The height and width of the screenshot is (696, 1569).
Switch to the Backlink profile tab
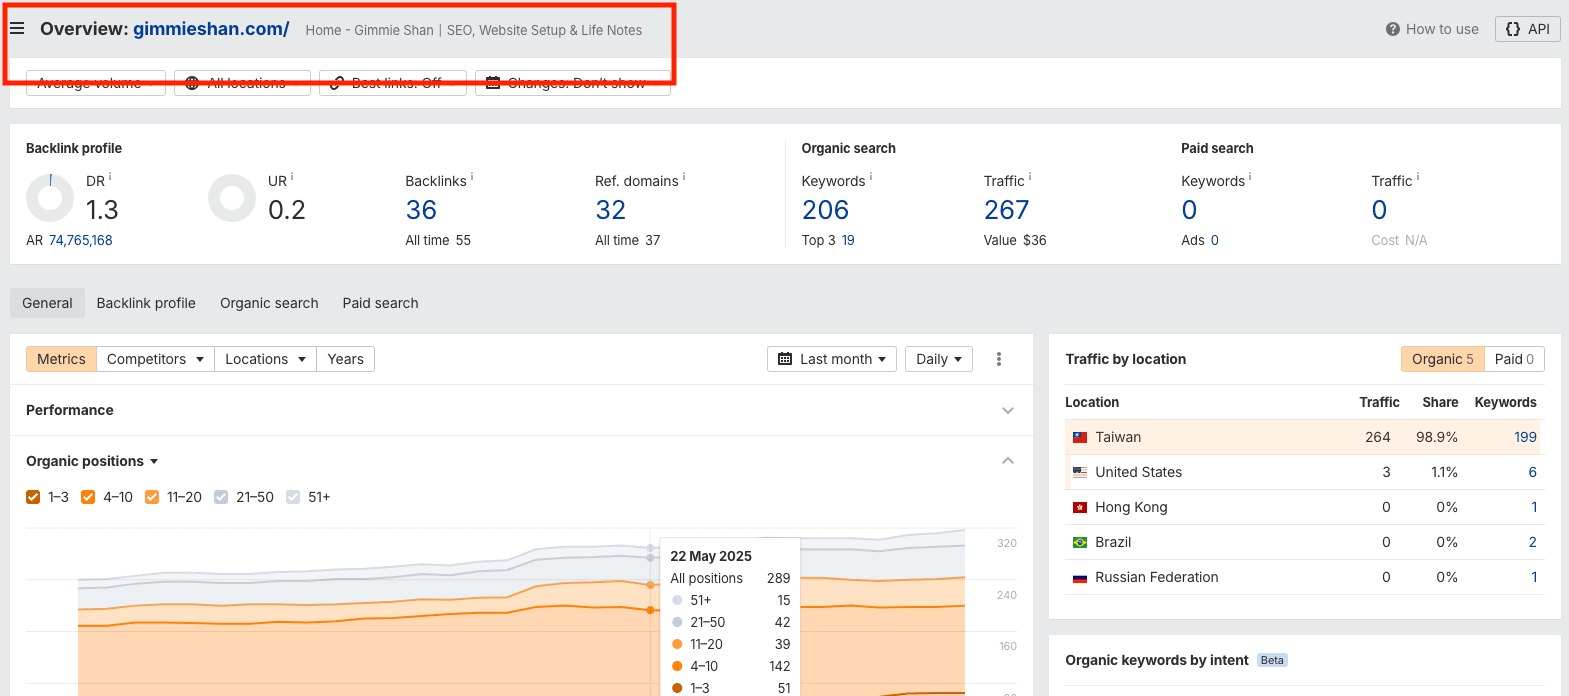click(x=146, y=303)
